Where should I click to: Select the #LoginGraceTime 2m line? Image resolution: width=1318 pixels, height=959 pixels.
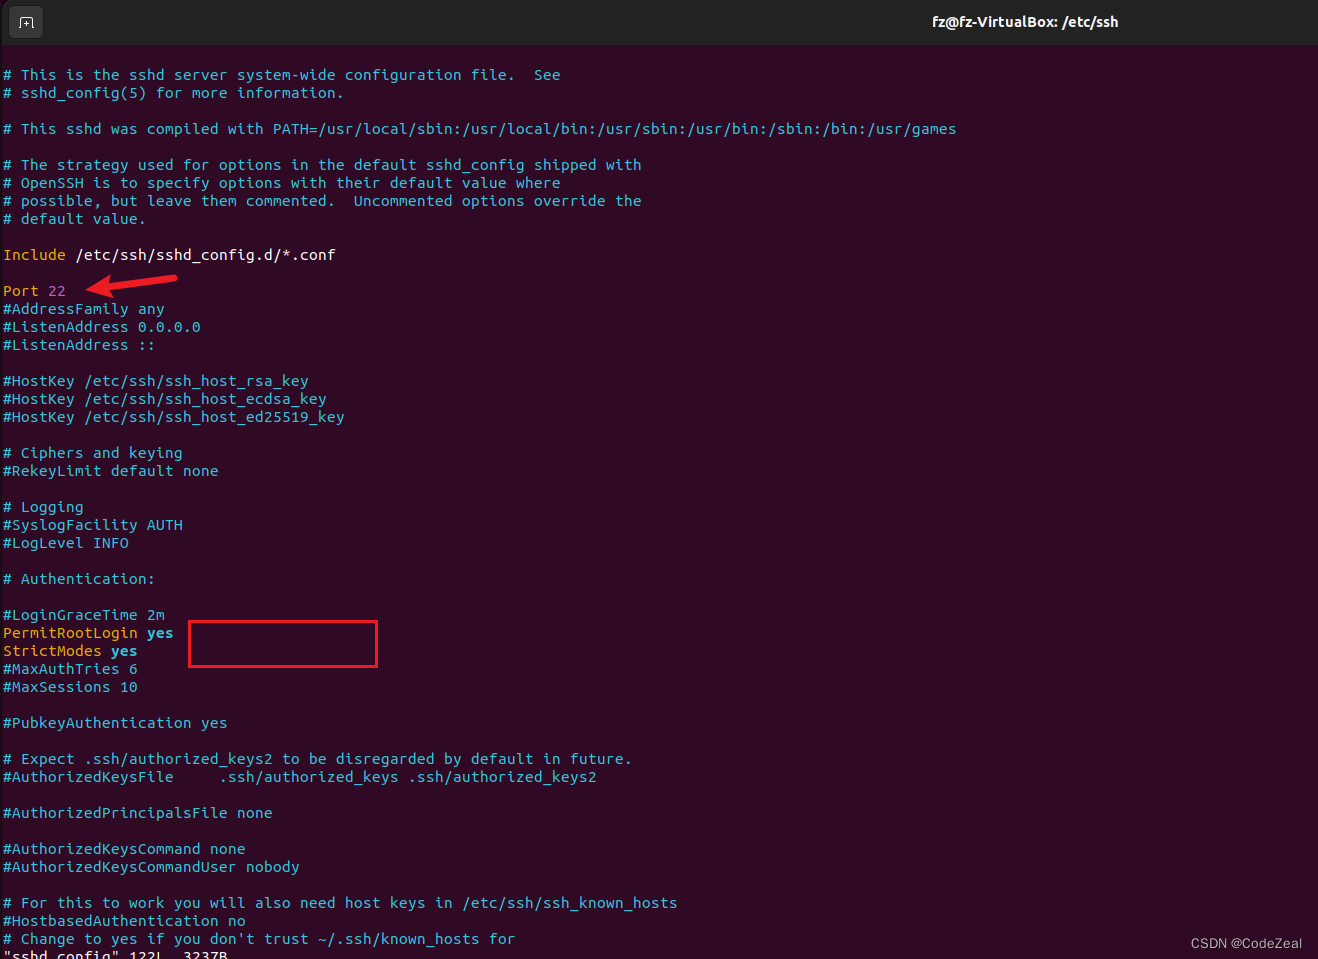coord(83,614)
